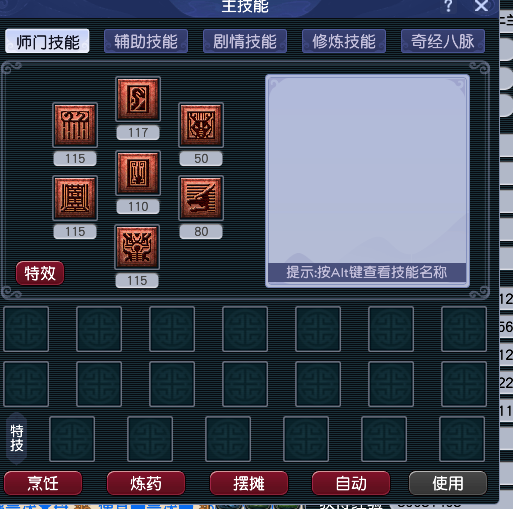Select the dragon head skill icon with level 80
513x509 pixels.
pos(201,198)
